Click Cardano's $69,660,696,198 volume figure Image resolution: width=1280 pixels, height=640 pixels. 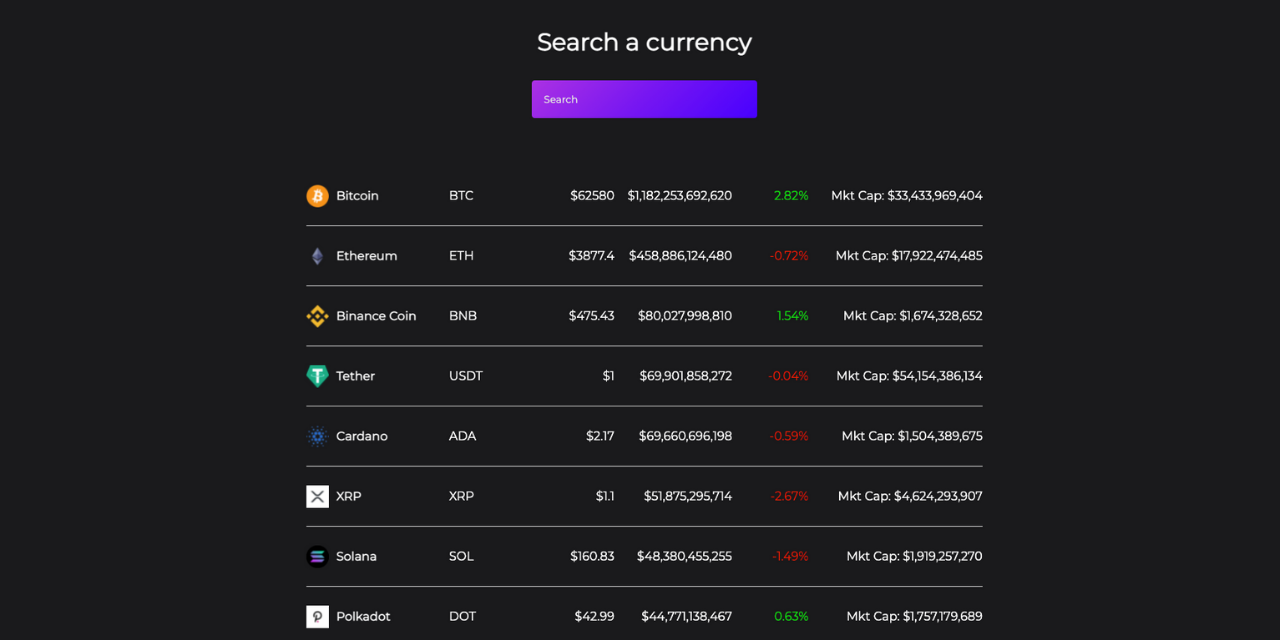[x=685, y=436]
